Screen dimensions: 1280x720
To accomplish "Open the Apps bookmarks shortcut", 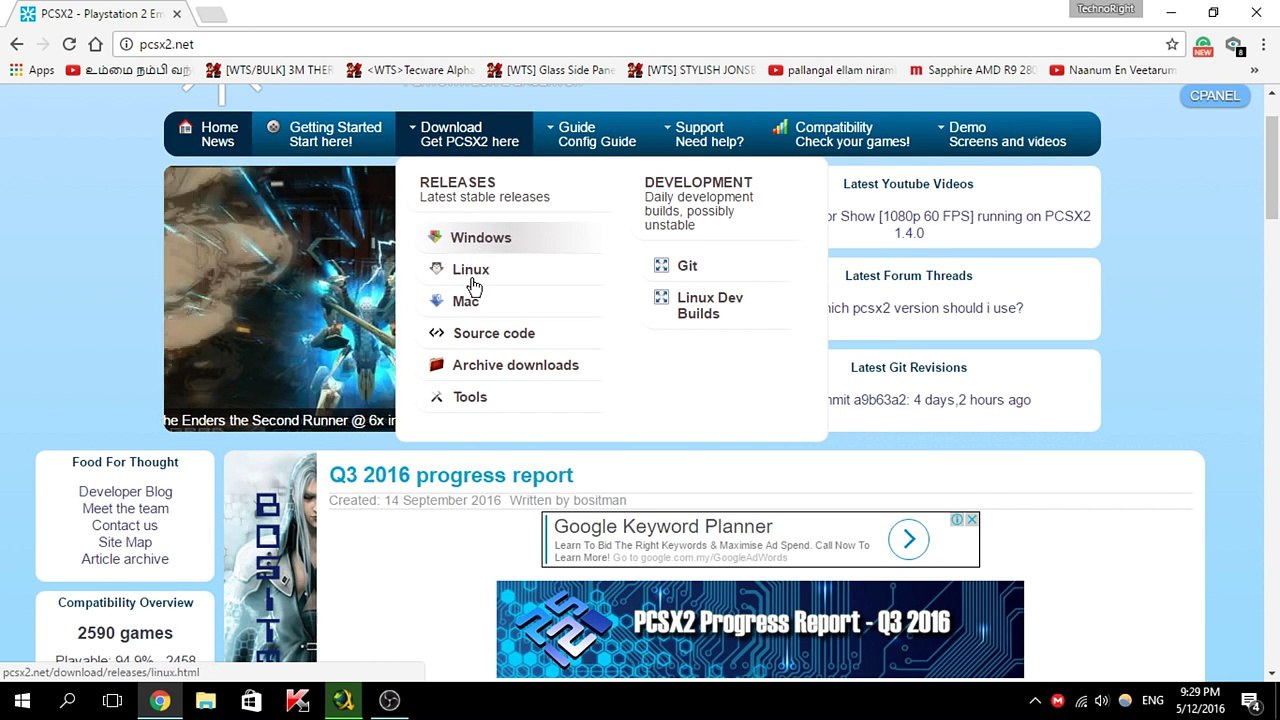I will click(32, 70).
